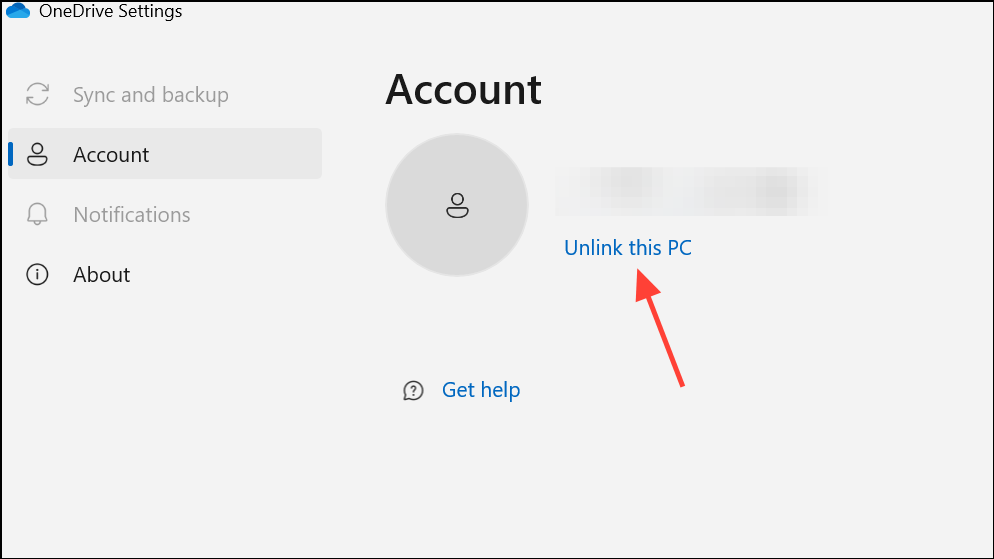Image resolution: width=994 pixels, height=559 pixels.
Task: Open the Get help link
Action: pos(481,389)
